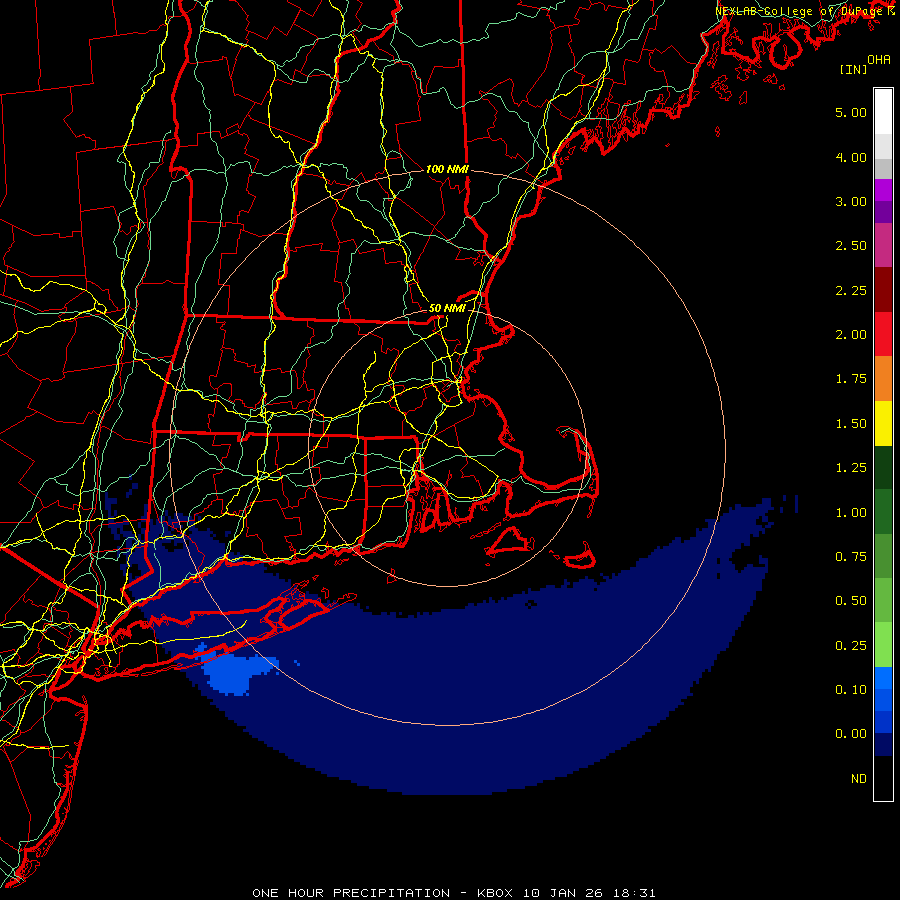Click the "ONE HOUR PRECIPITATION" caption text
Viewport: 900px width, 900px height.
tap(351, 893)
